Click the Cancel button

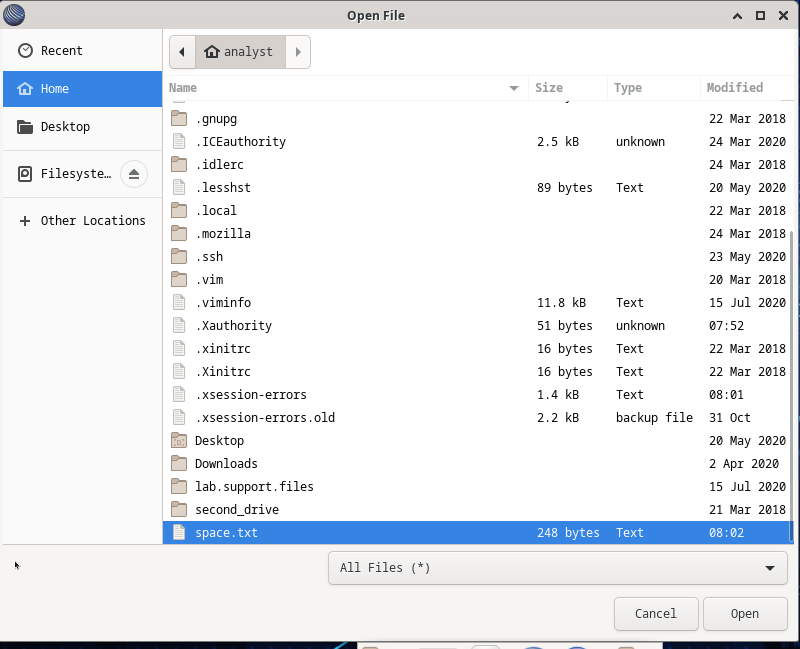click(x=656, y=613)
